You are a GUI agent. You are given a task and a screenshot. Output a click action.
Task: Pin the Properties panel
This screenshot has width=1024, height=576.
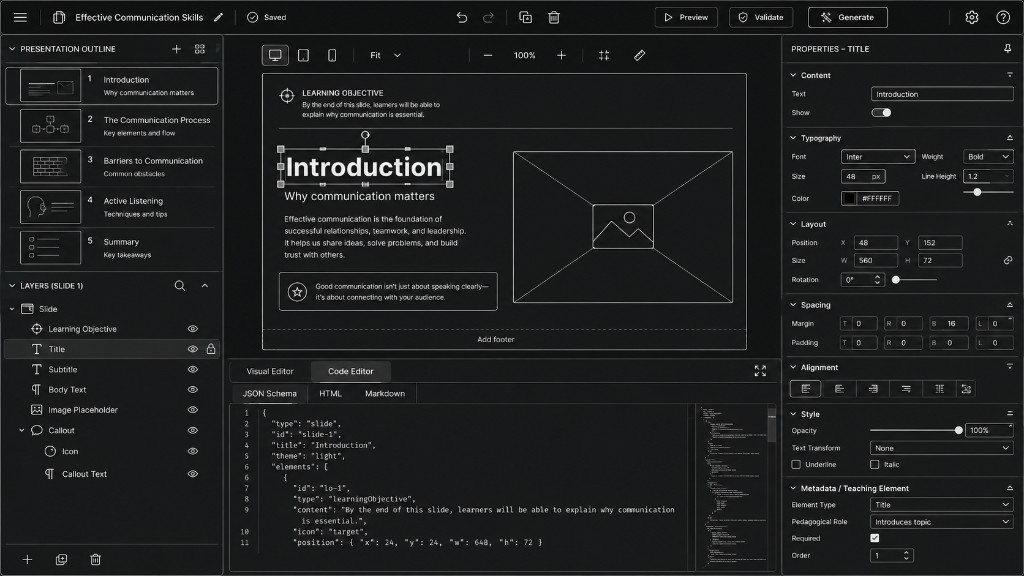point(1008,49)
